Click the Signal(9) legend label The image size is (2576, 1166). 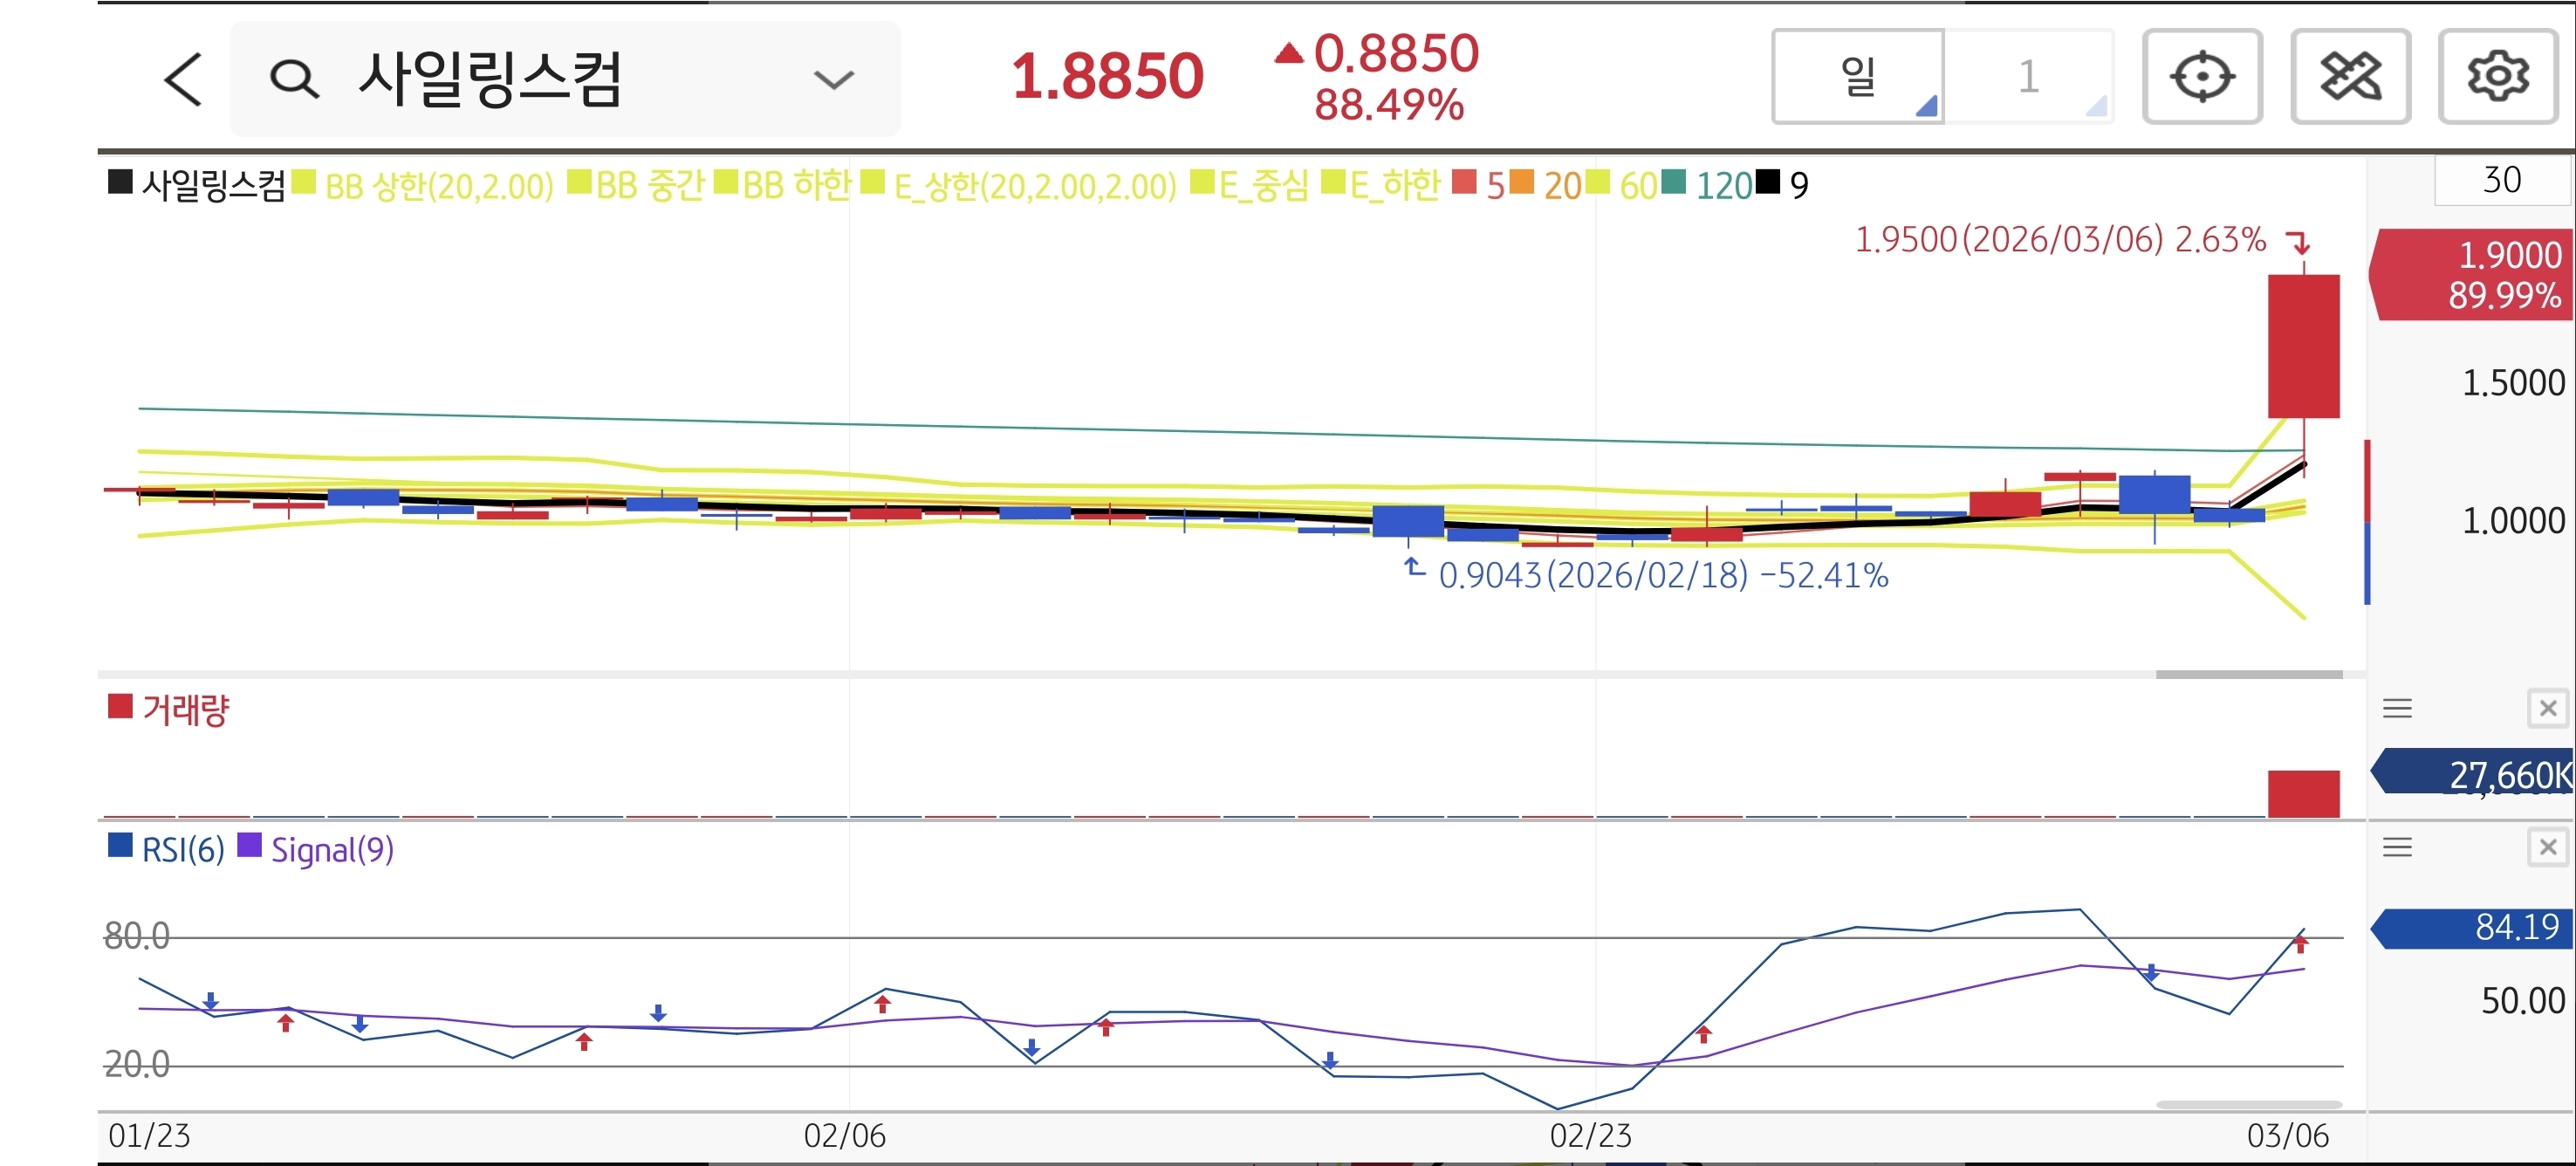click(x=332, y=850)
